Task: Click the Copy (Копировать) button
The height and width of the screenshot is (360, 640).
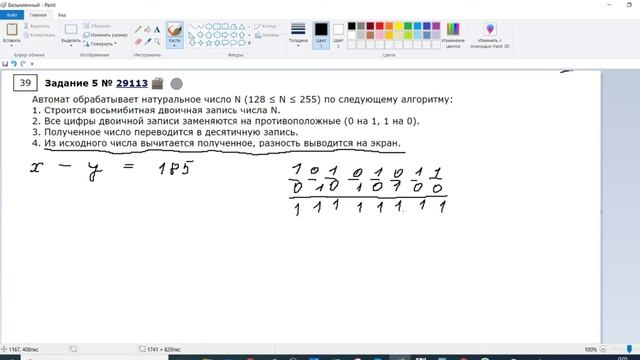Action: tap(39, 35)
